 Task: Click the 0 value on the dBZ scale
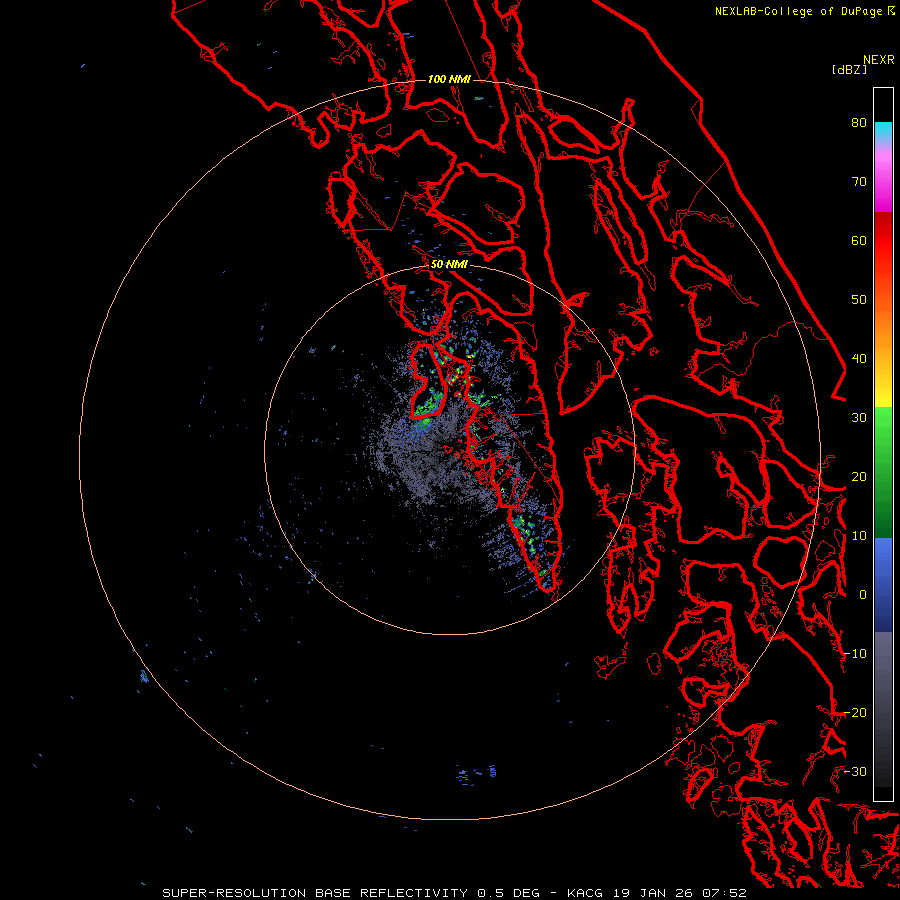[862, 595]
